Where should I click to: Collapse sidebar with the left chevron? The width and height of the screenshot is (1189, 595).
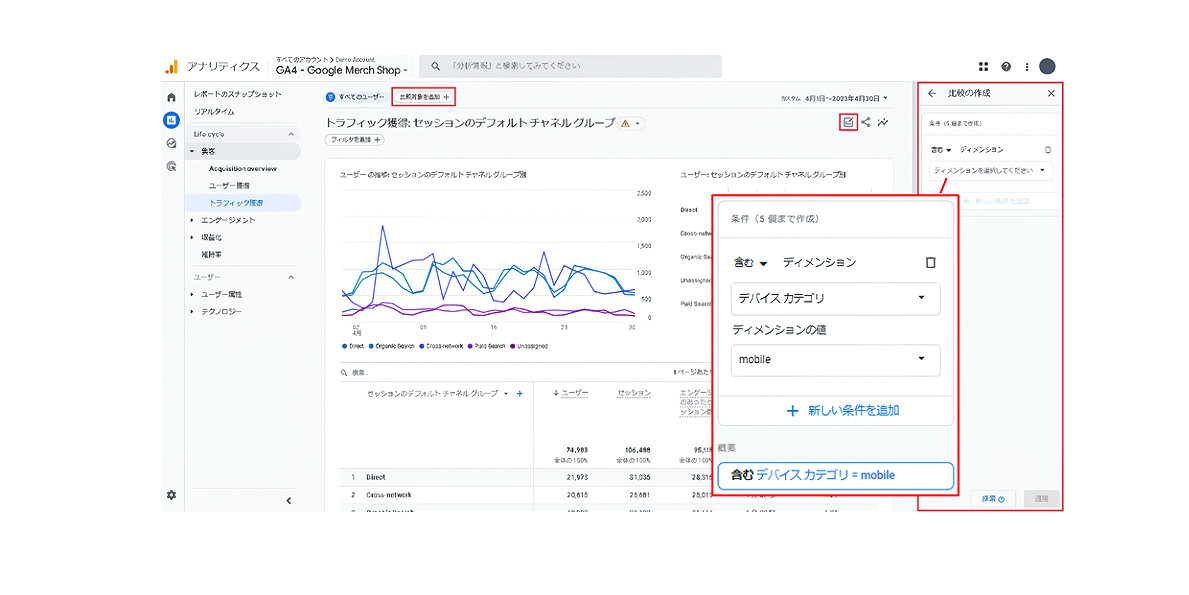(x=289, y=500)
